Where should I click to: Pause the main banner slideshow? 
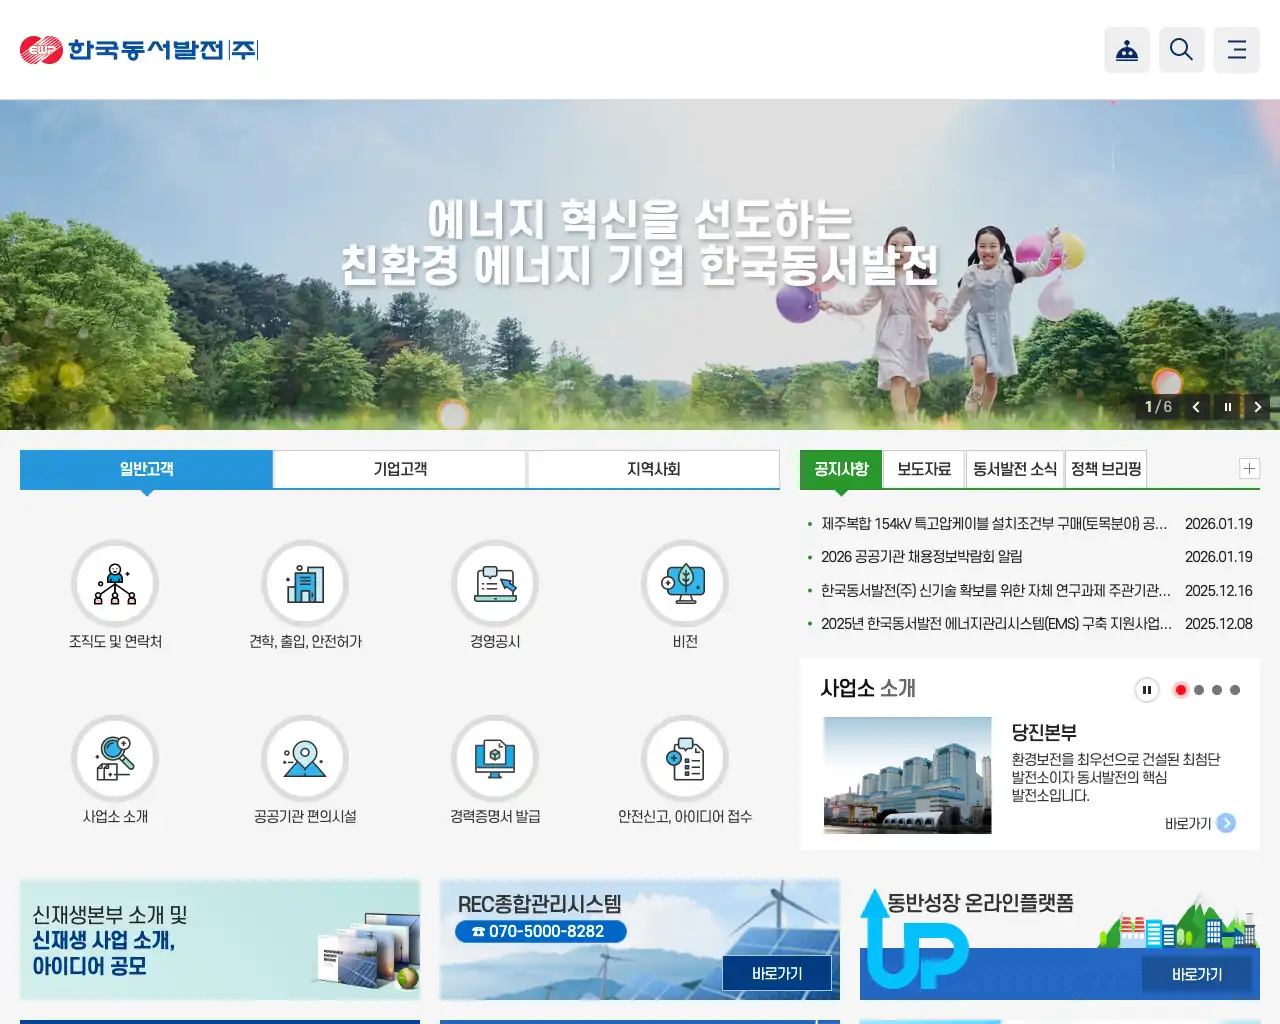[x=1227, y=407]
